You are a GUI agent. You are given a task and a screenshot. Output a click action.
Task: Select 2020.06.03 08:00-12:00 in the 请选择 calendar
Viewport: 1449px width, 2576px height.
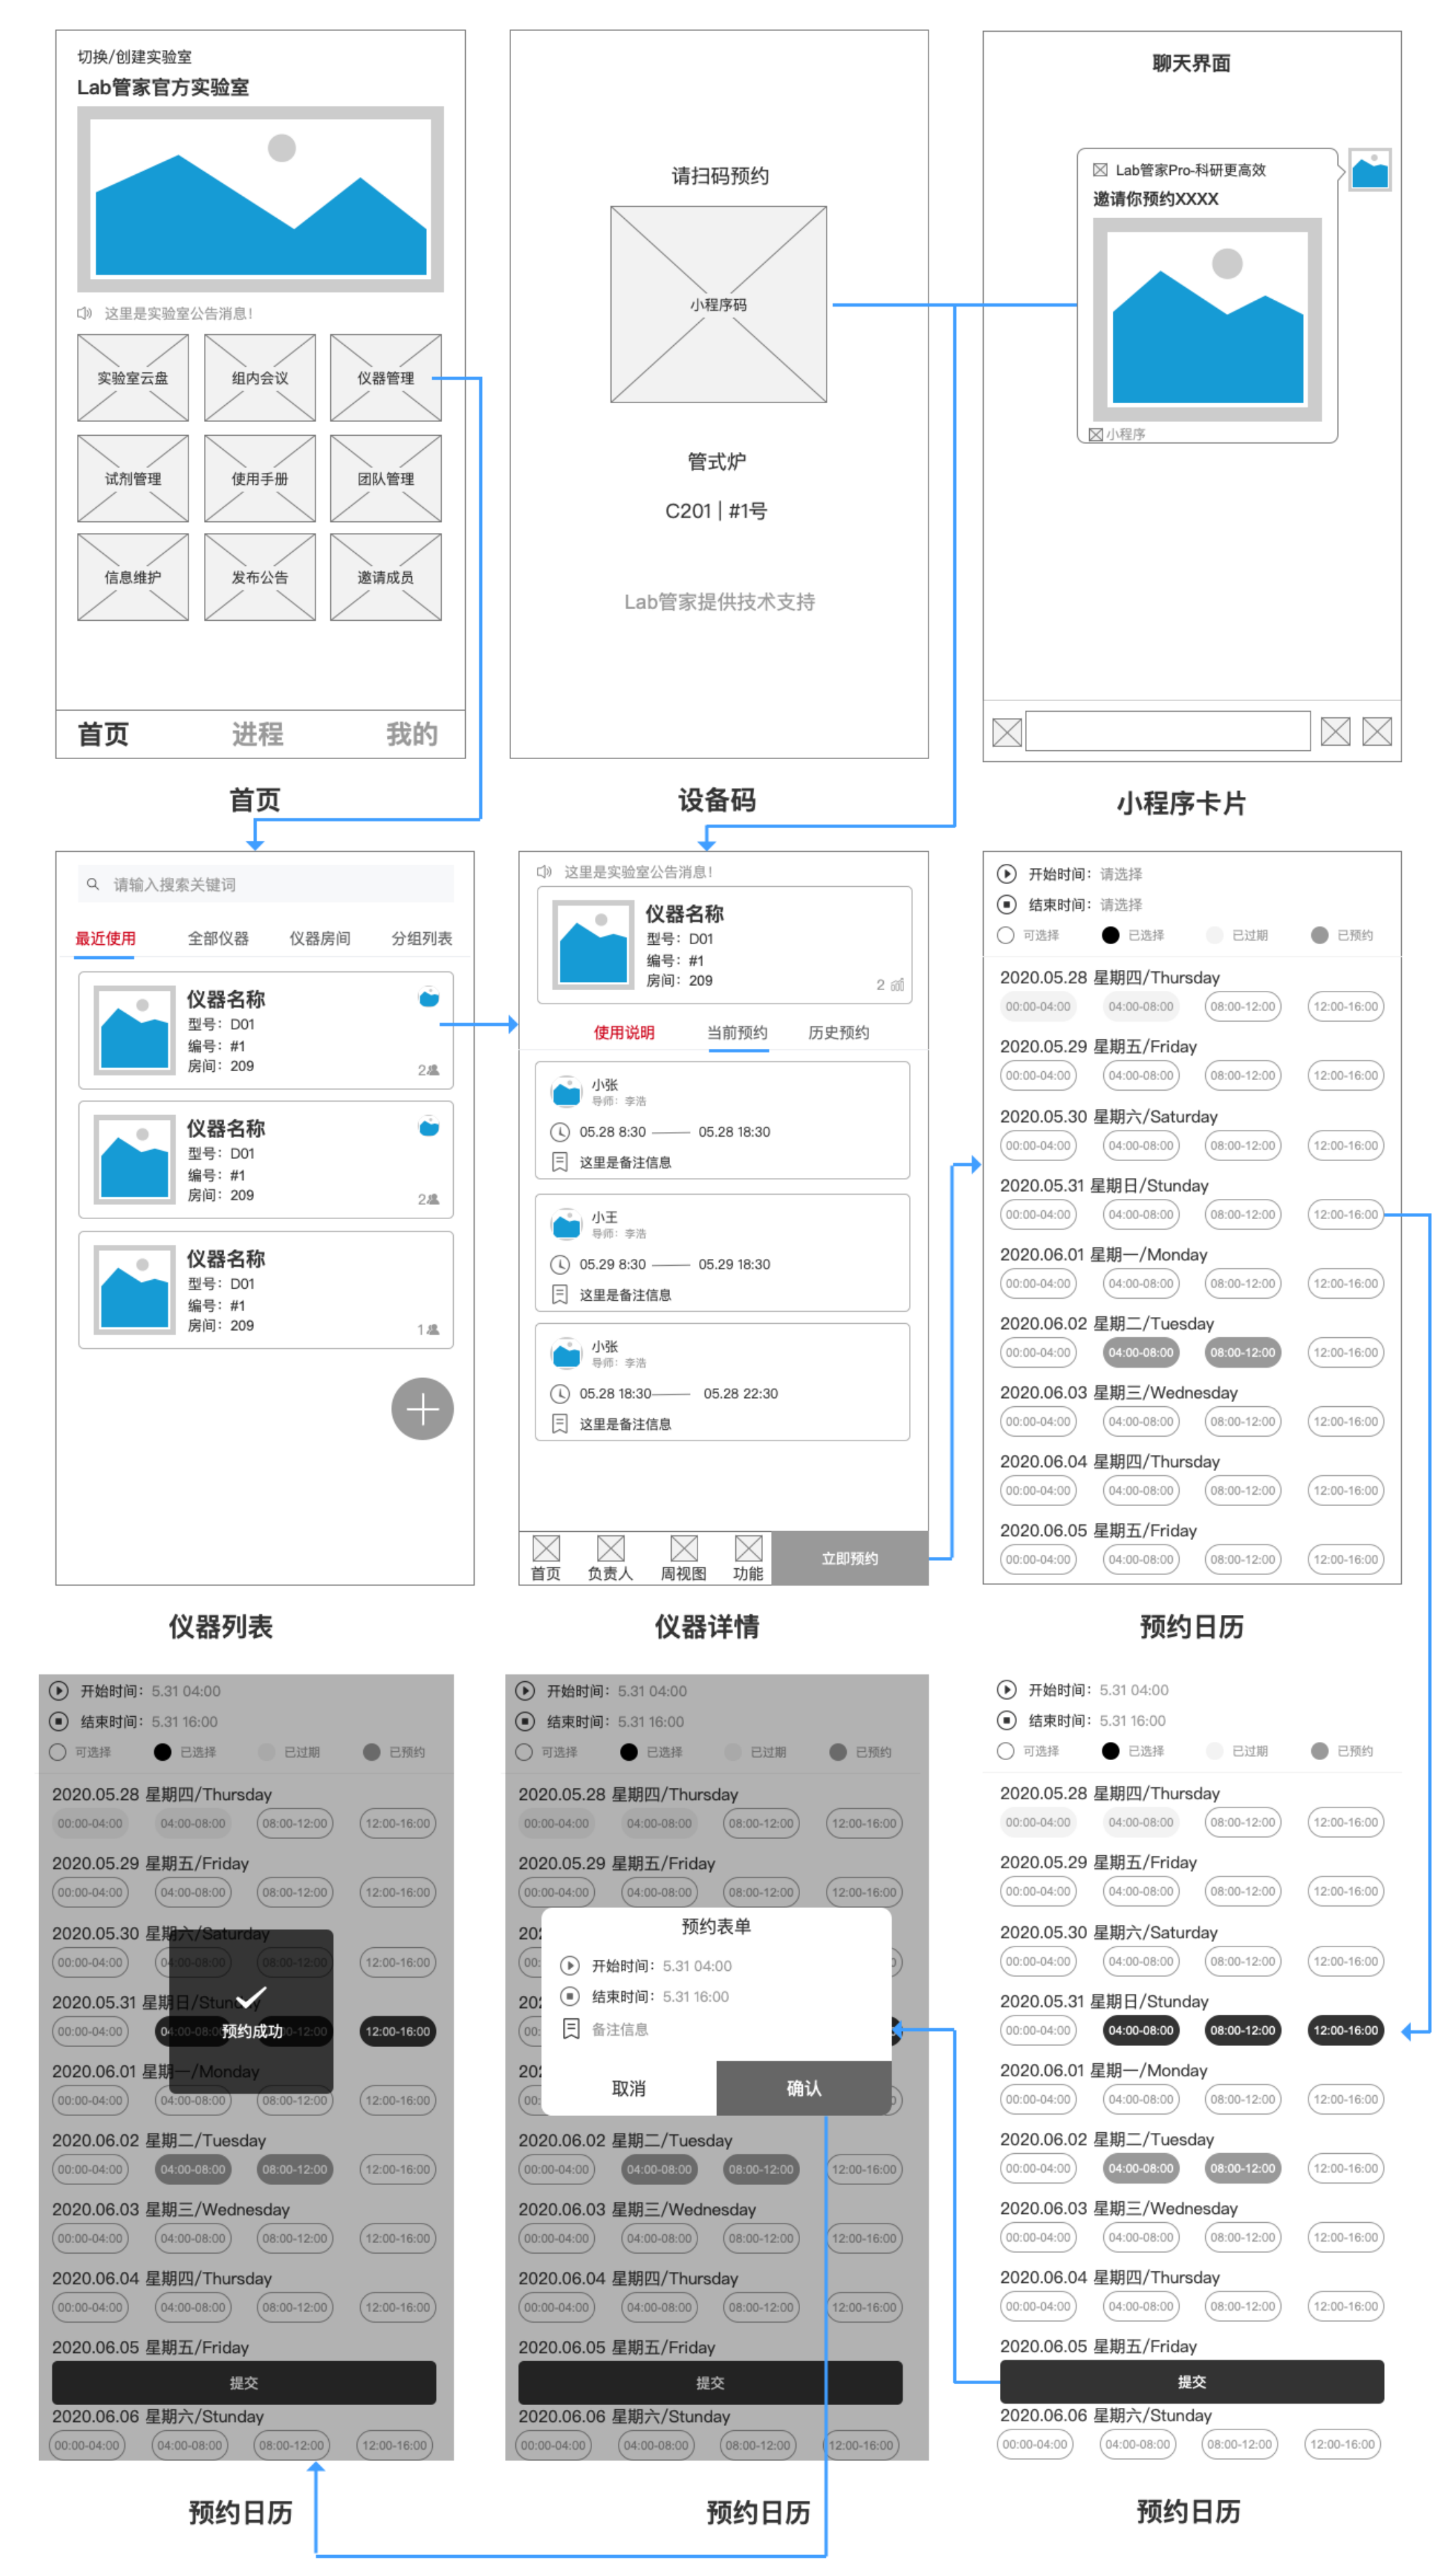click(1243, 1421)
